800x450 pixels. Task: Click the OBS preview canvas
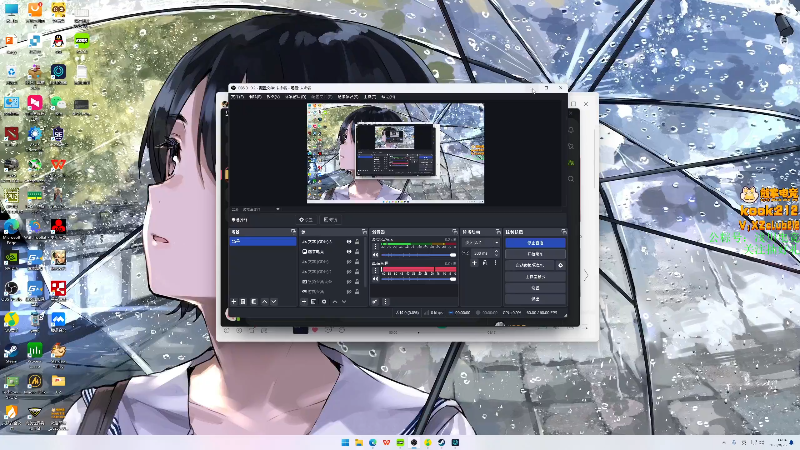coord(395,153)
